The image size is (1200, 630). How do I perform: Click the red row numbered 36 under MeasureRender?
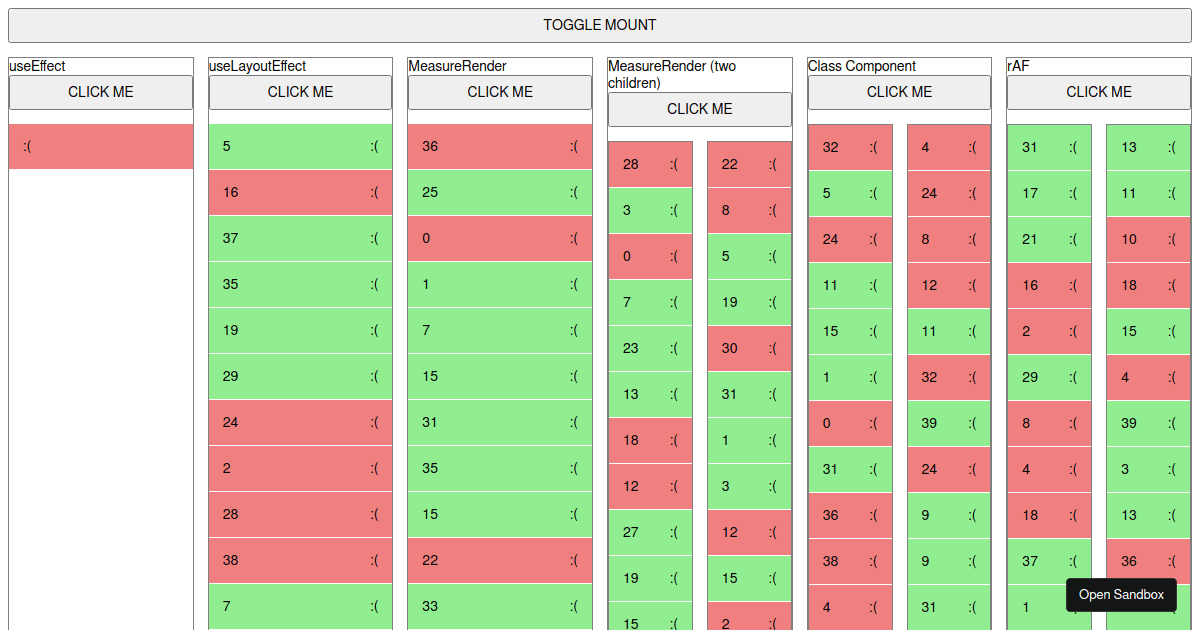click(x=499, y=146)
